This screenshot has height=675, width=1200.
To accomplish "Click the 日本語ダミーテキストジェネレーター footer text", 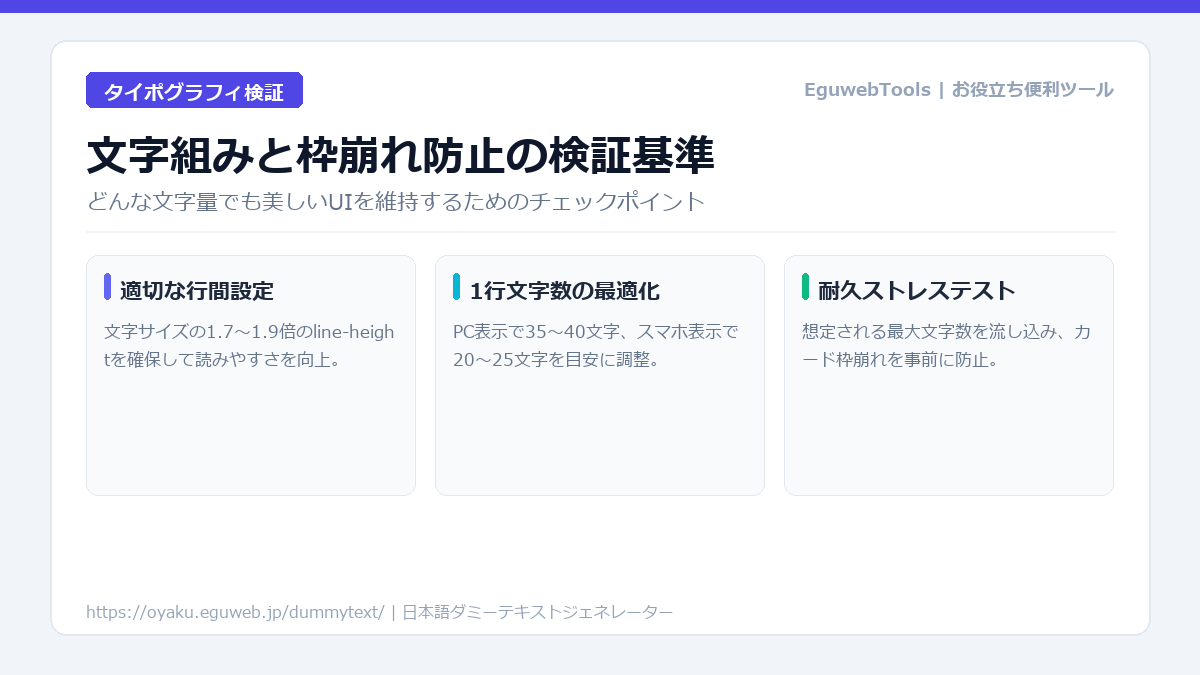I will (537, 612).
